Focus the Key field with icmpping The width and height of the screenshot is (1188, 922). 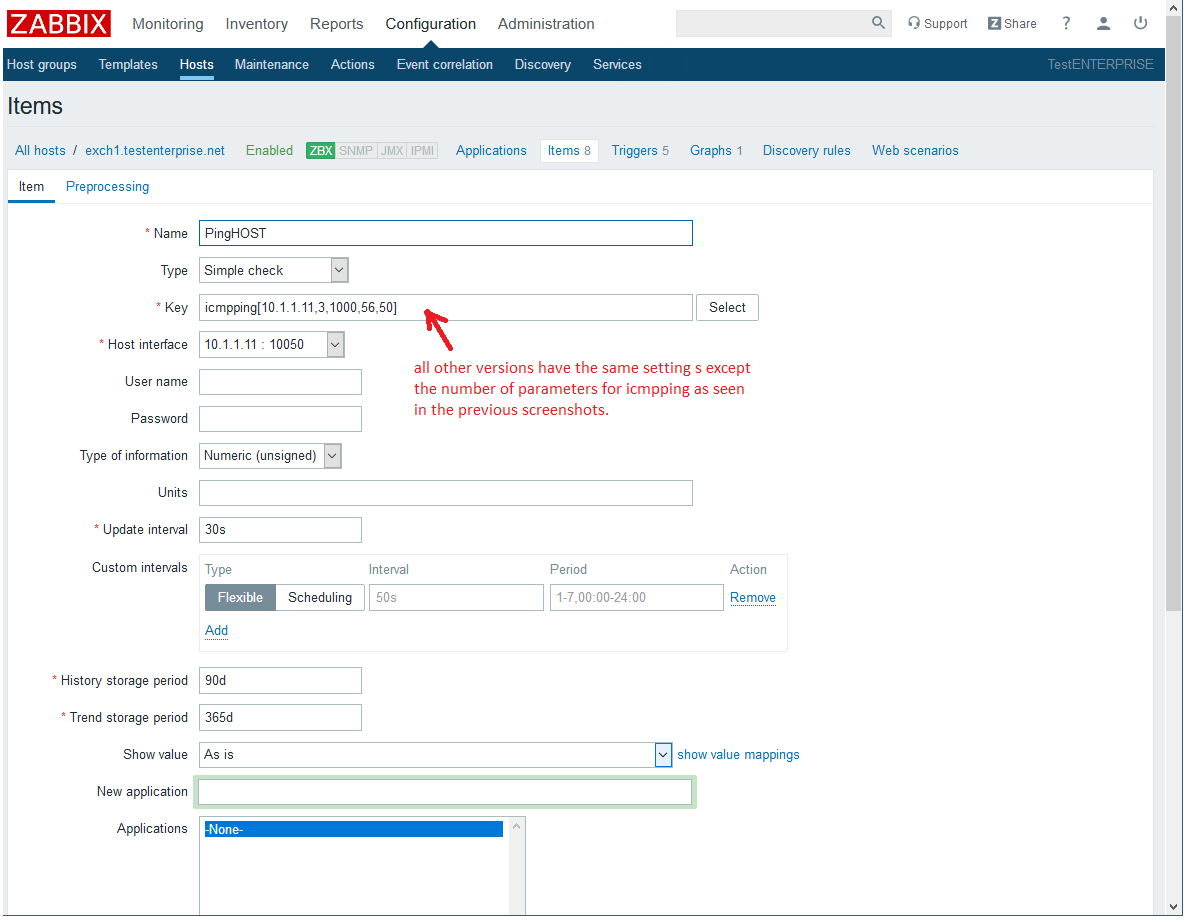pyautogui.click(x=446, y=308)
